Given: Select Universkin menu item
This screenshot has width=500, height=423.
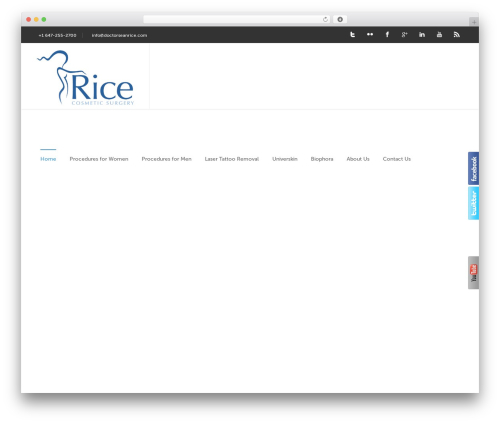Looking at the screenshot, I should (x=285, y=159).
